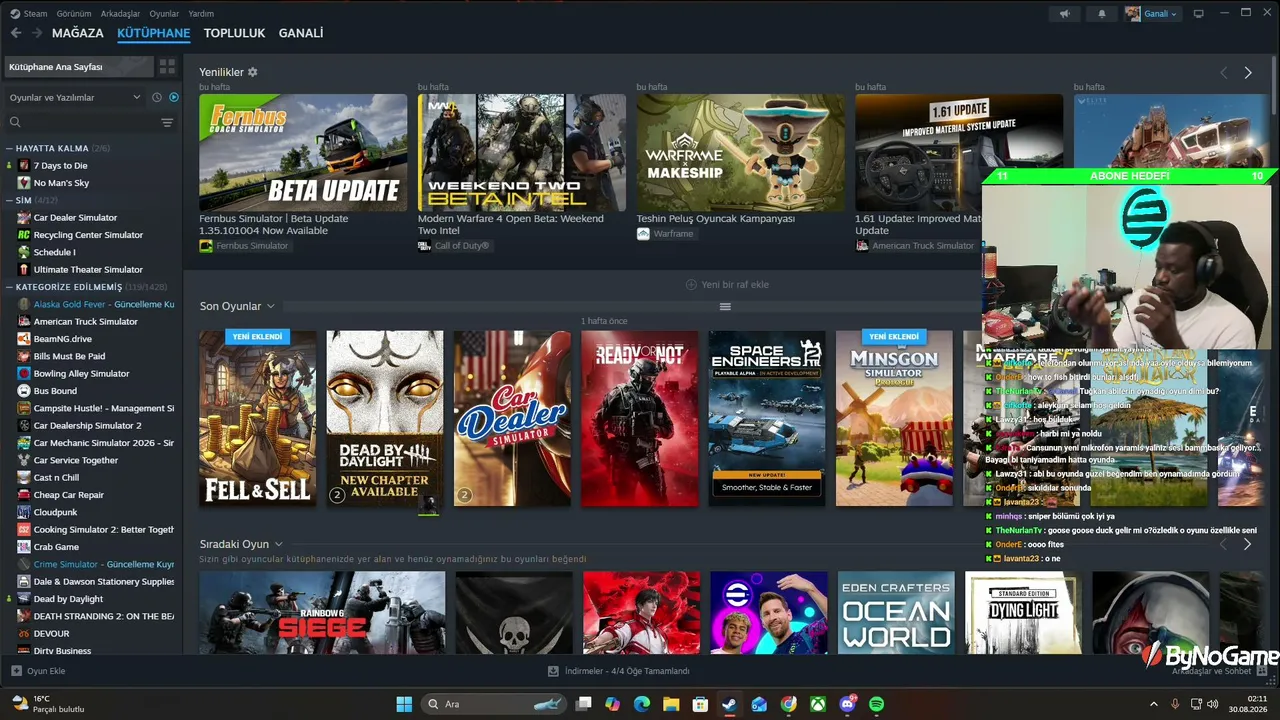
Task: Open Ganali account dropdown
Action: pos(1152,14)
